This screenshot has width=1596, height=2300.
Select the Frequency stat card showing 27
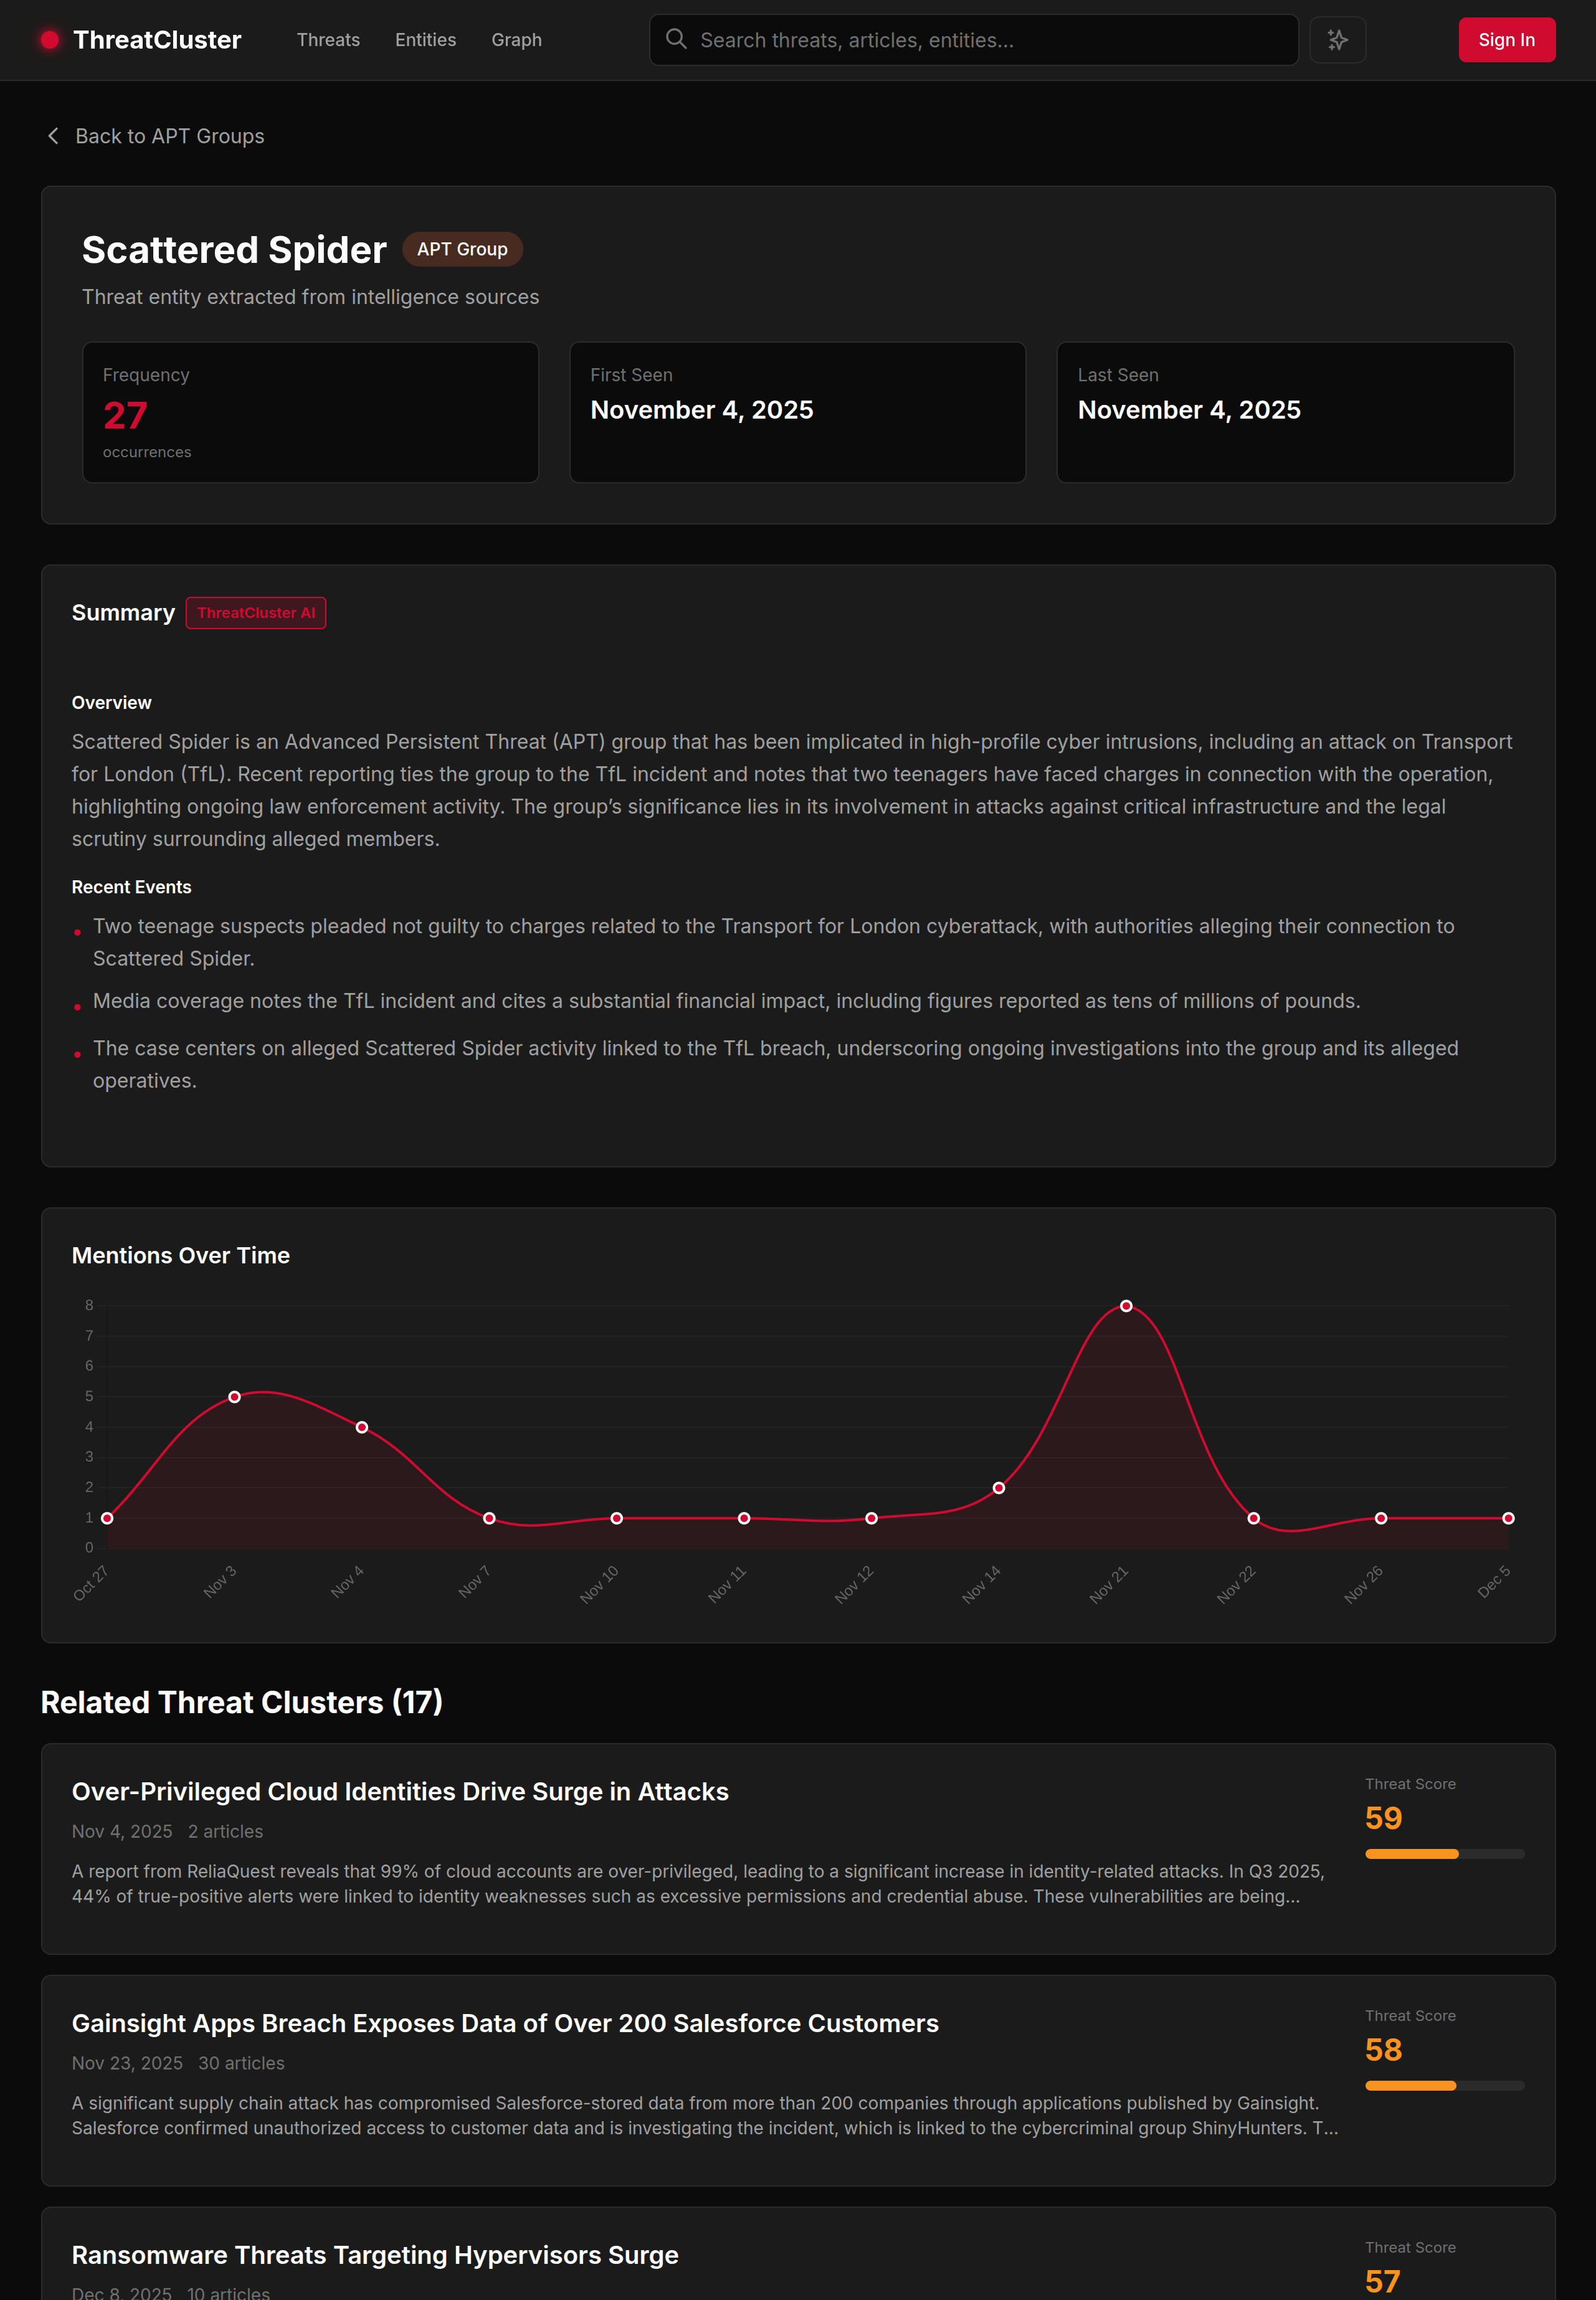click(310, 412)
